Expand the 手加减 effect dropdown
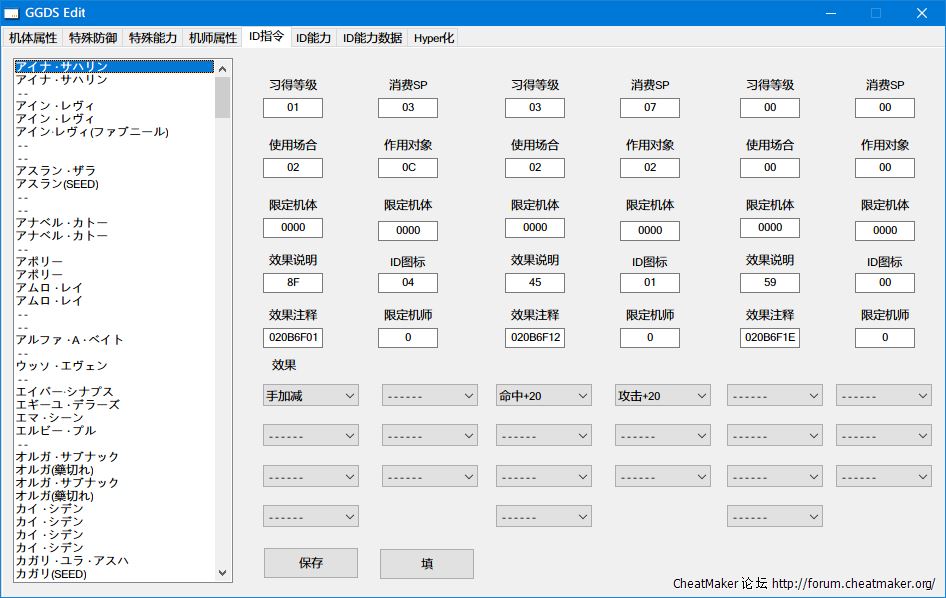The width and height of the screenshot is (946, 598). coord(310,396)
